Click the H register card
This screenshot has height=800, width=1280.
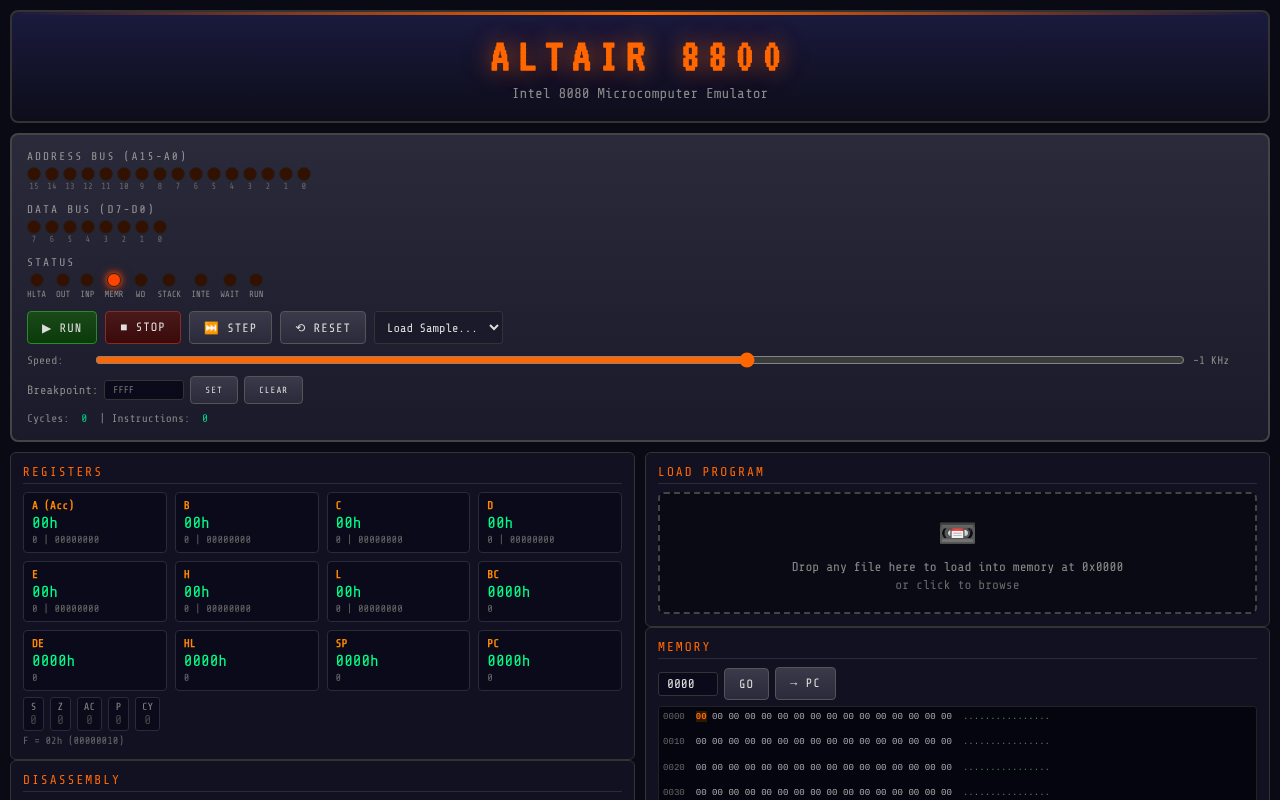(x=247, y=591)
